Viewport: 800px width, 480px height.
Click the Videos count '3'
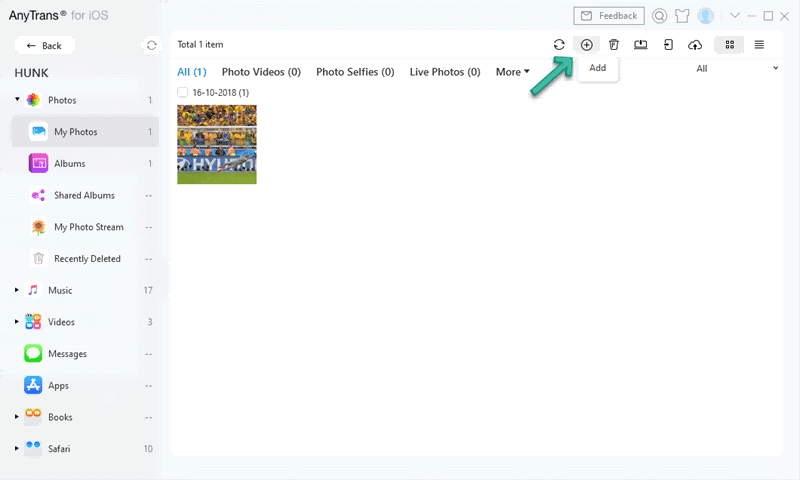pos(150,322)
